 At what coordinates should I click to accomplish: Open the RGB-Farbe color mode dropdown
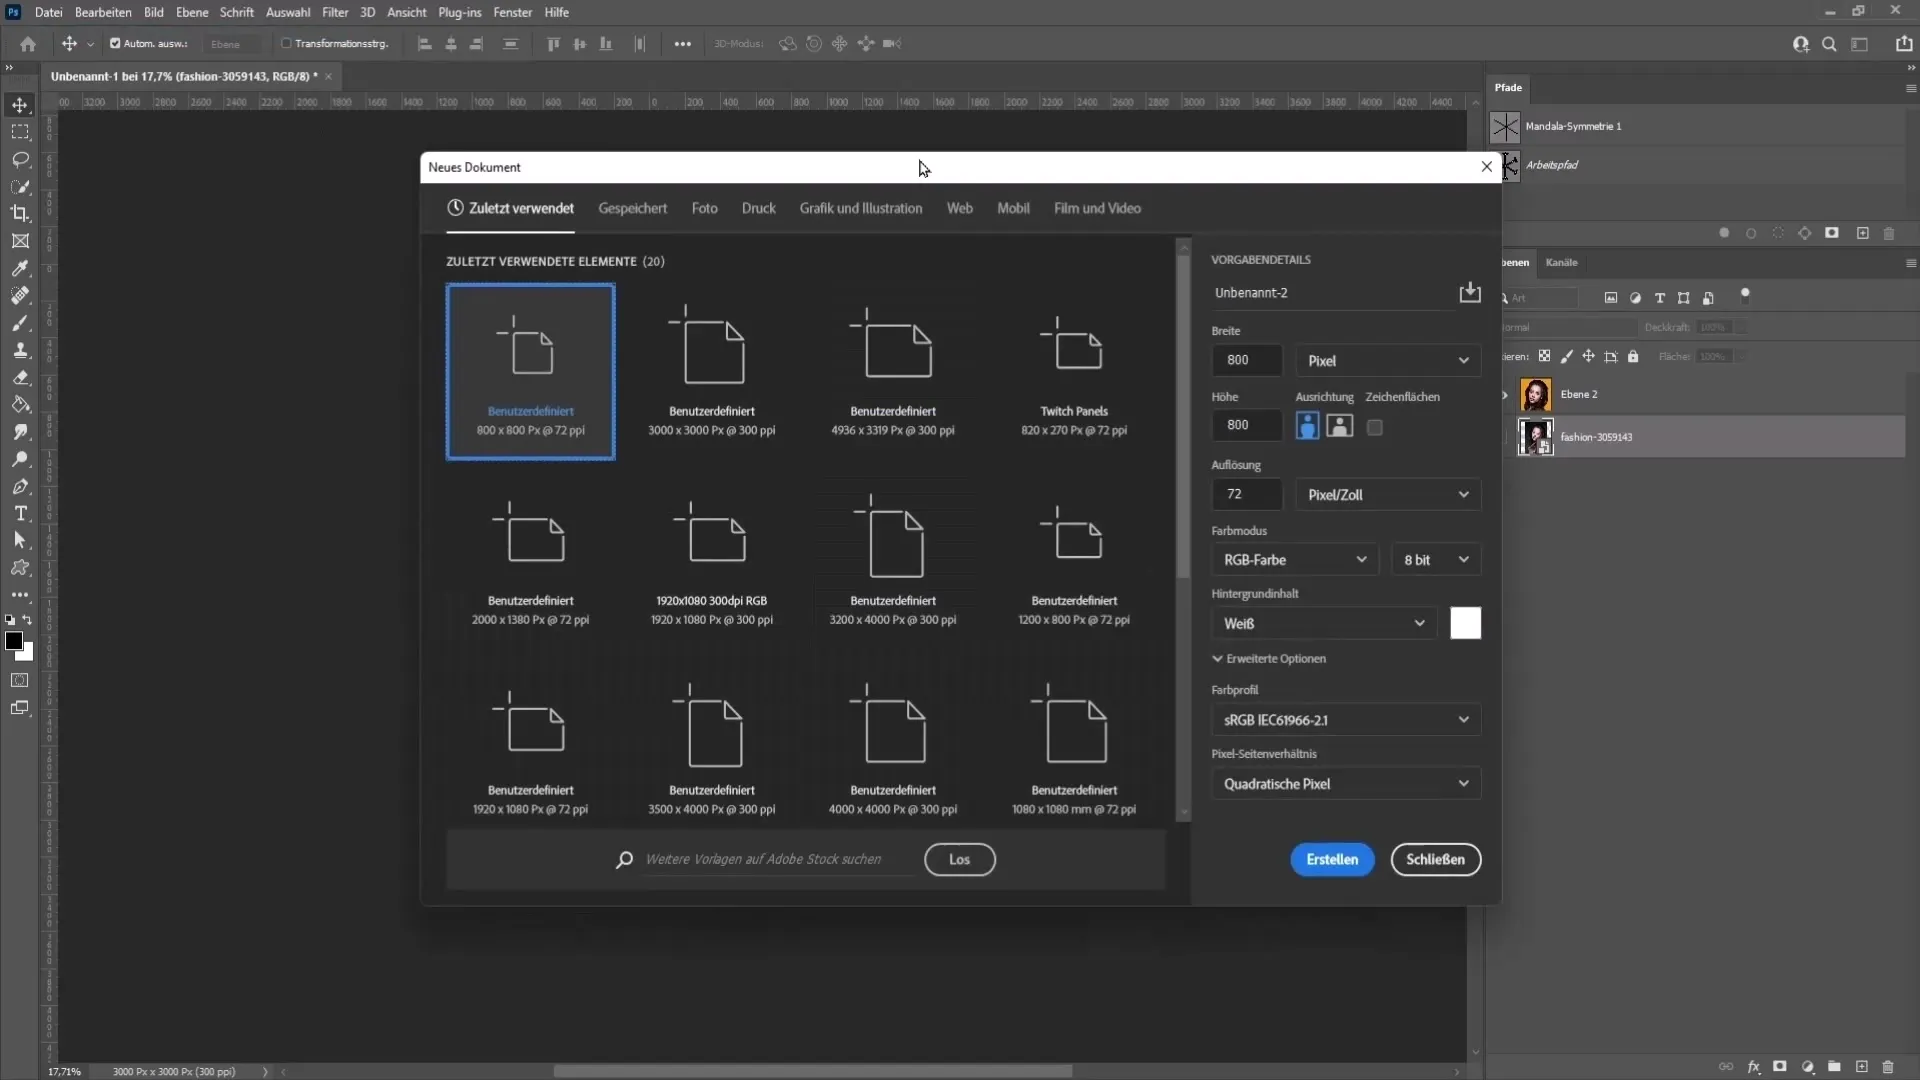(1294, 560)
